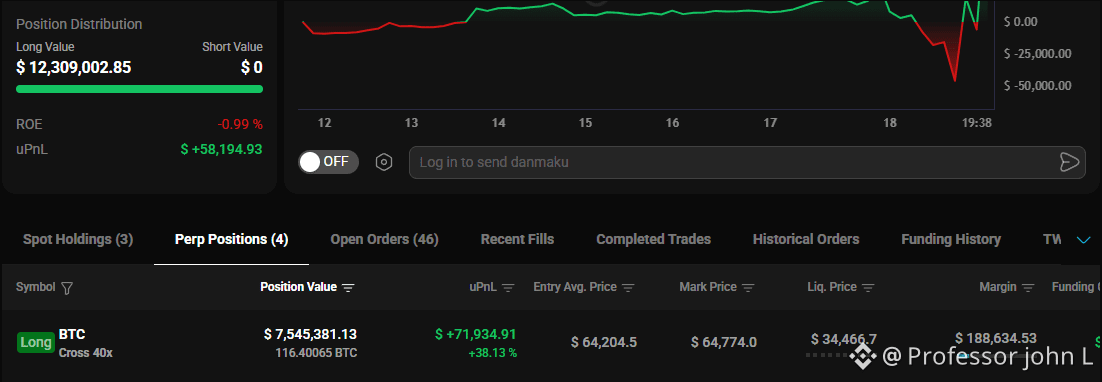Click position value $ 7,545,381.13
1102x382 pixels.
(310, 334)
